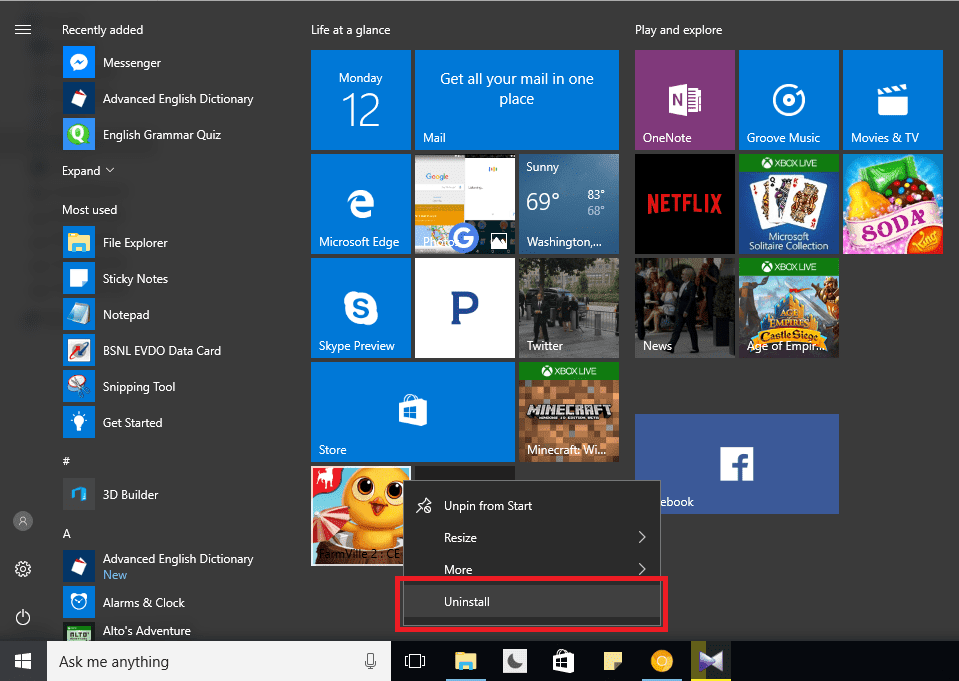Open the Skype Preview tile
Screen dimensions: 959x681
tap(361, 308)
